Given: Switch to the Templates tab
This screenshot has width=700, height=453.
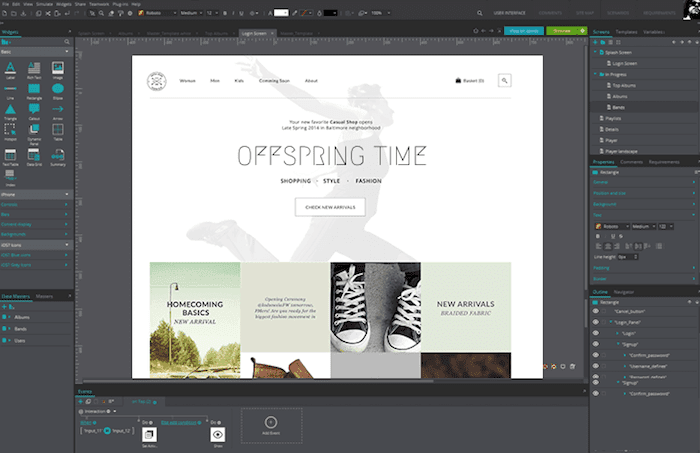Looking at the screenshot, I should point(626,32).
